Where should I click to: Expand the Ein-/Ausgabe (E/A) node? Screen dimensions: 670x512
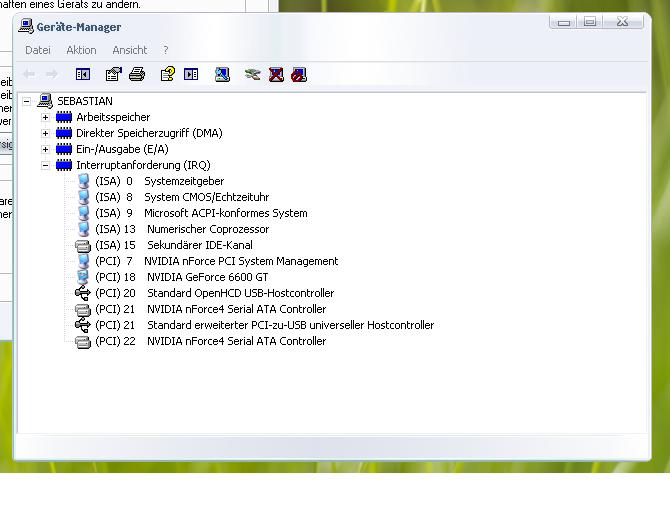tap(45, 149)
